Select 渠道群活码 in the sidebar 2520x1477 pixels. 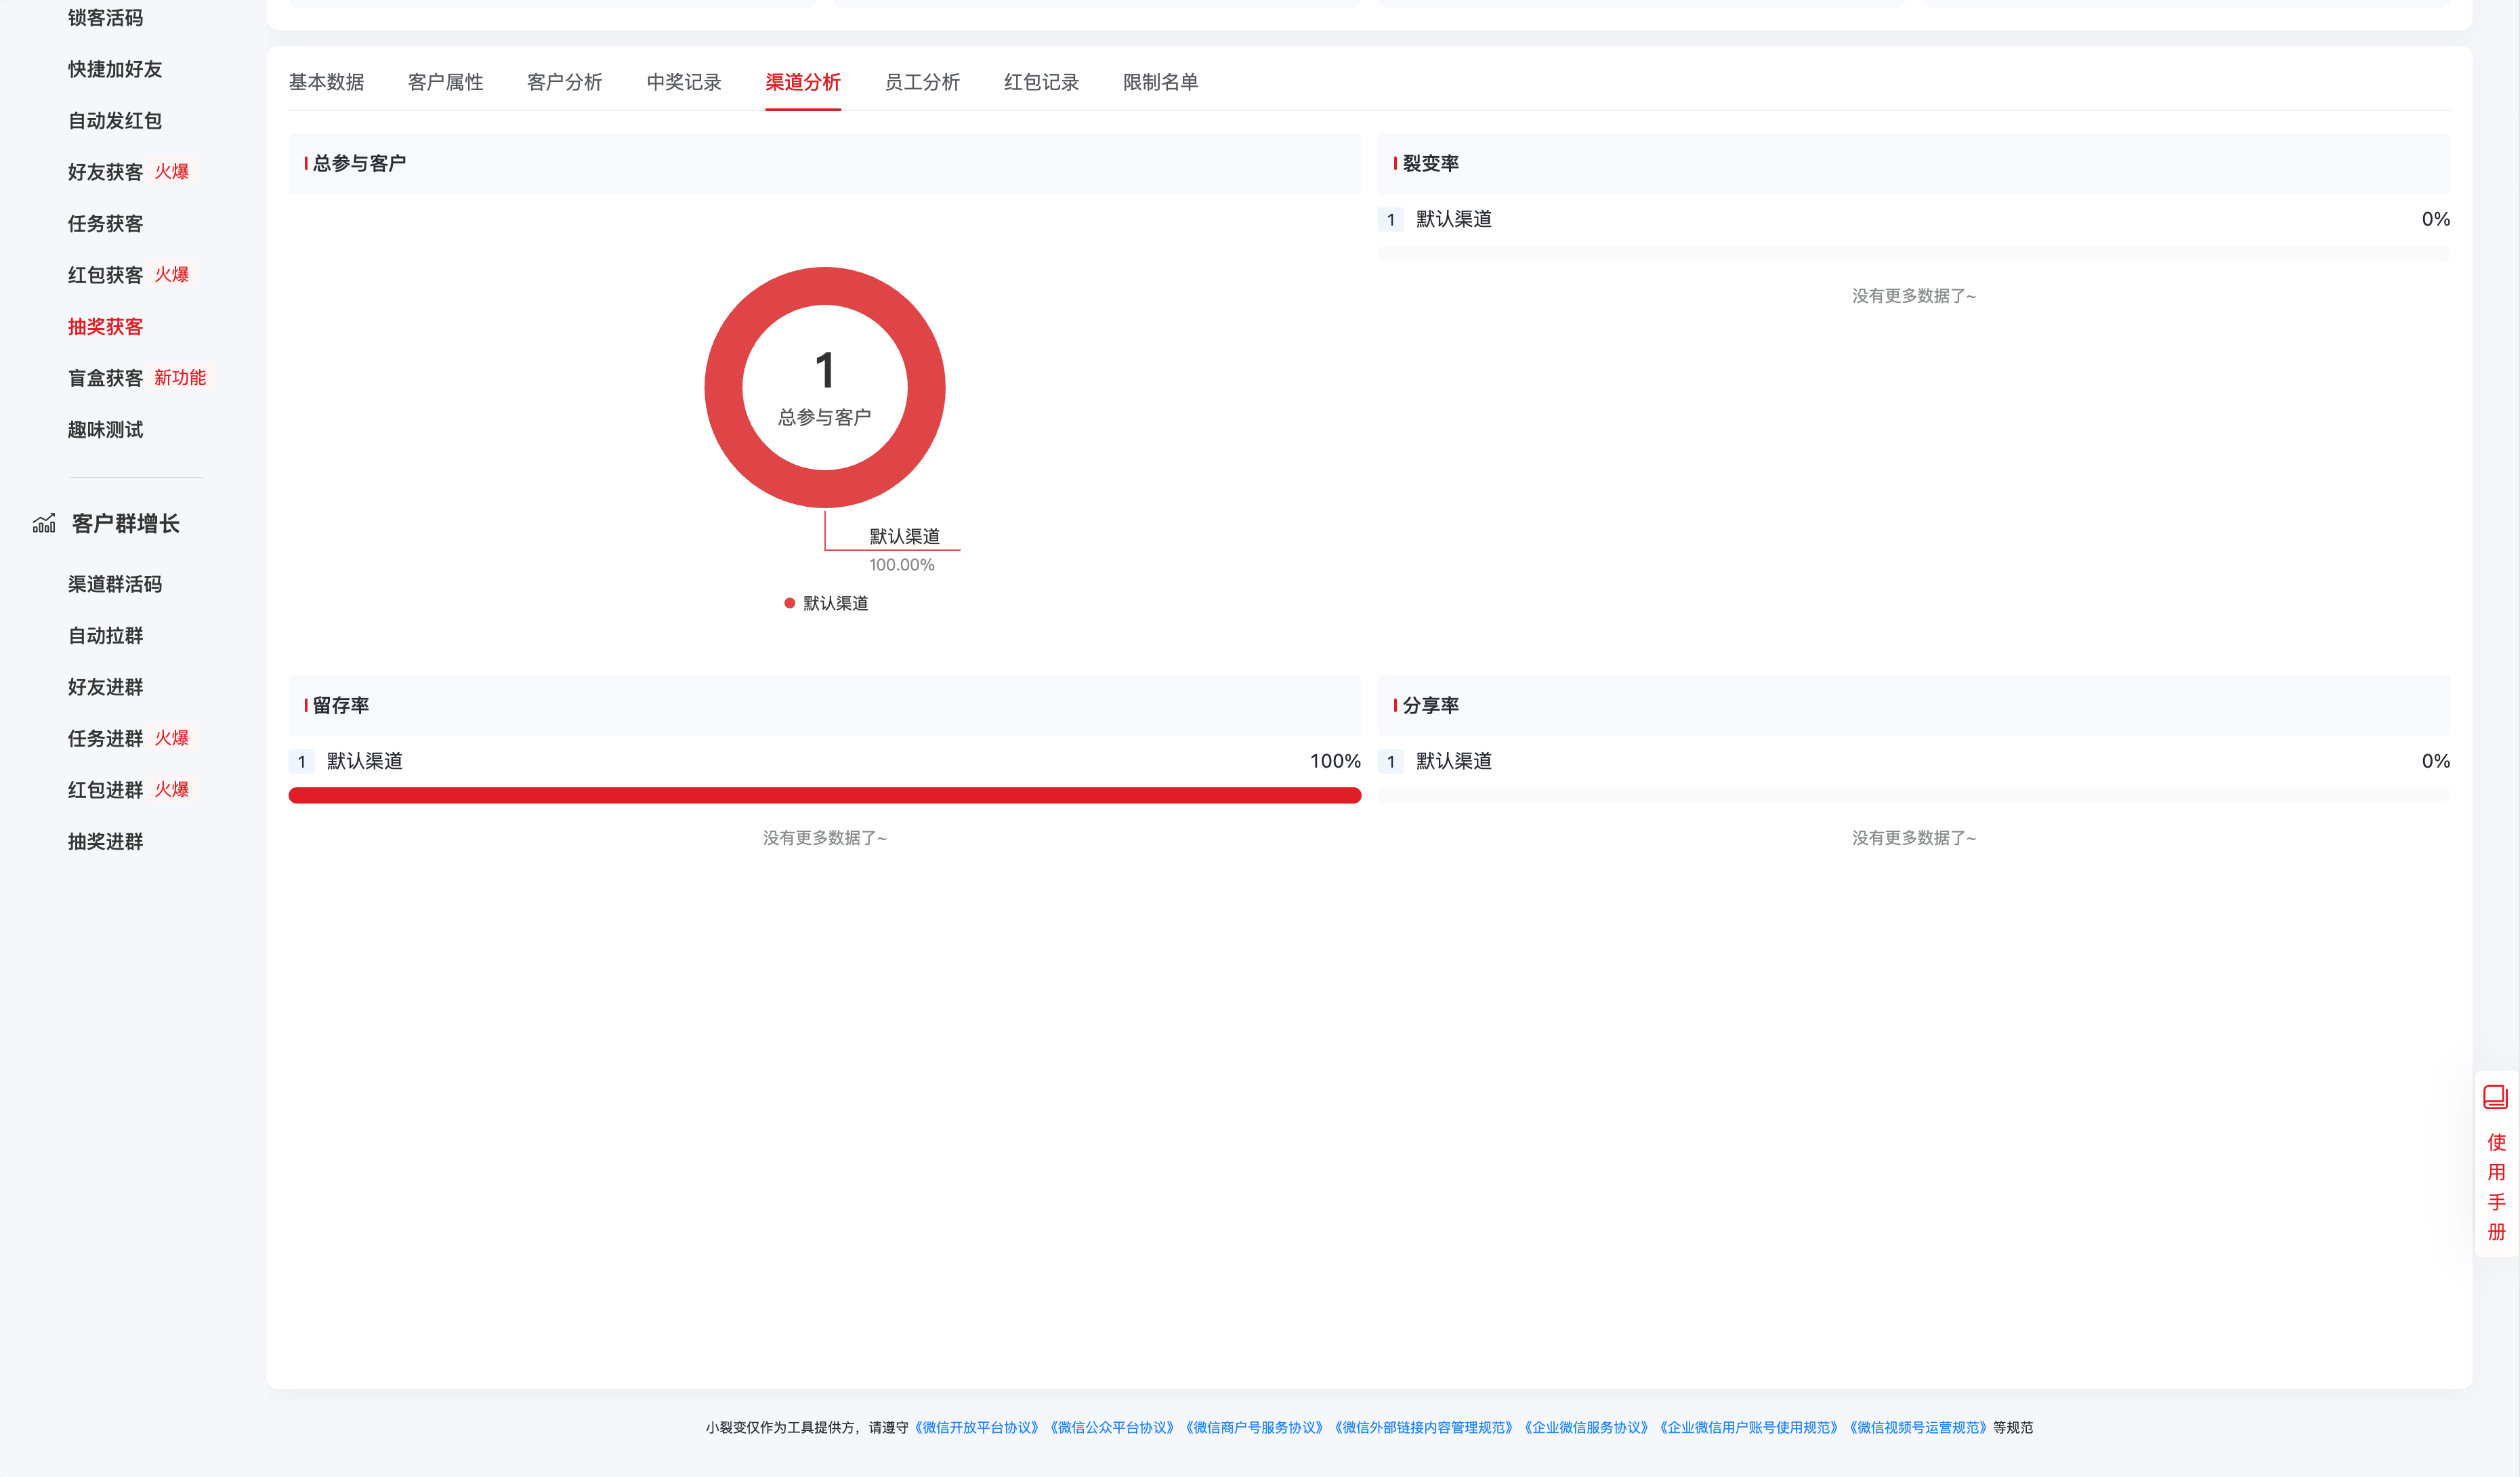pos(114,584)
